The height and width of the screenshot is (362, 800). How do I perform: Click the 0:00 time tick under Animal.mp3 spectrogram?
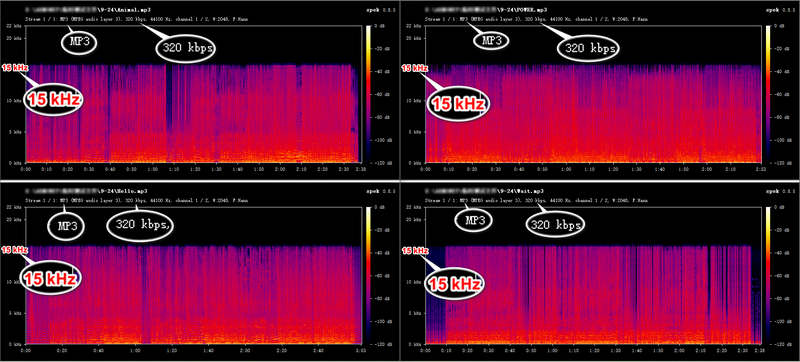click(x=26, y=168)
